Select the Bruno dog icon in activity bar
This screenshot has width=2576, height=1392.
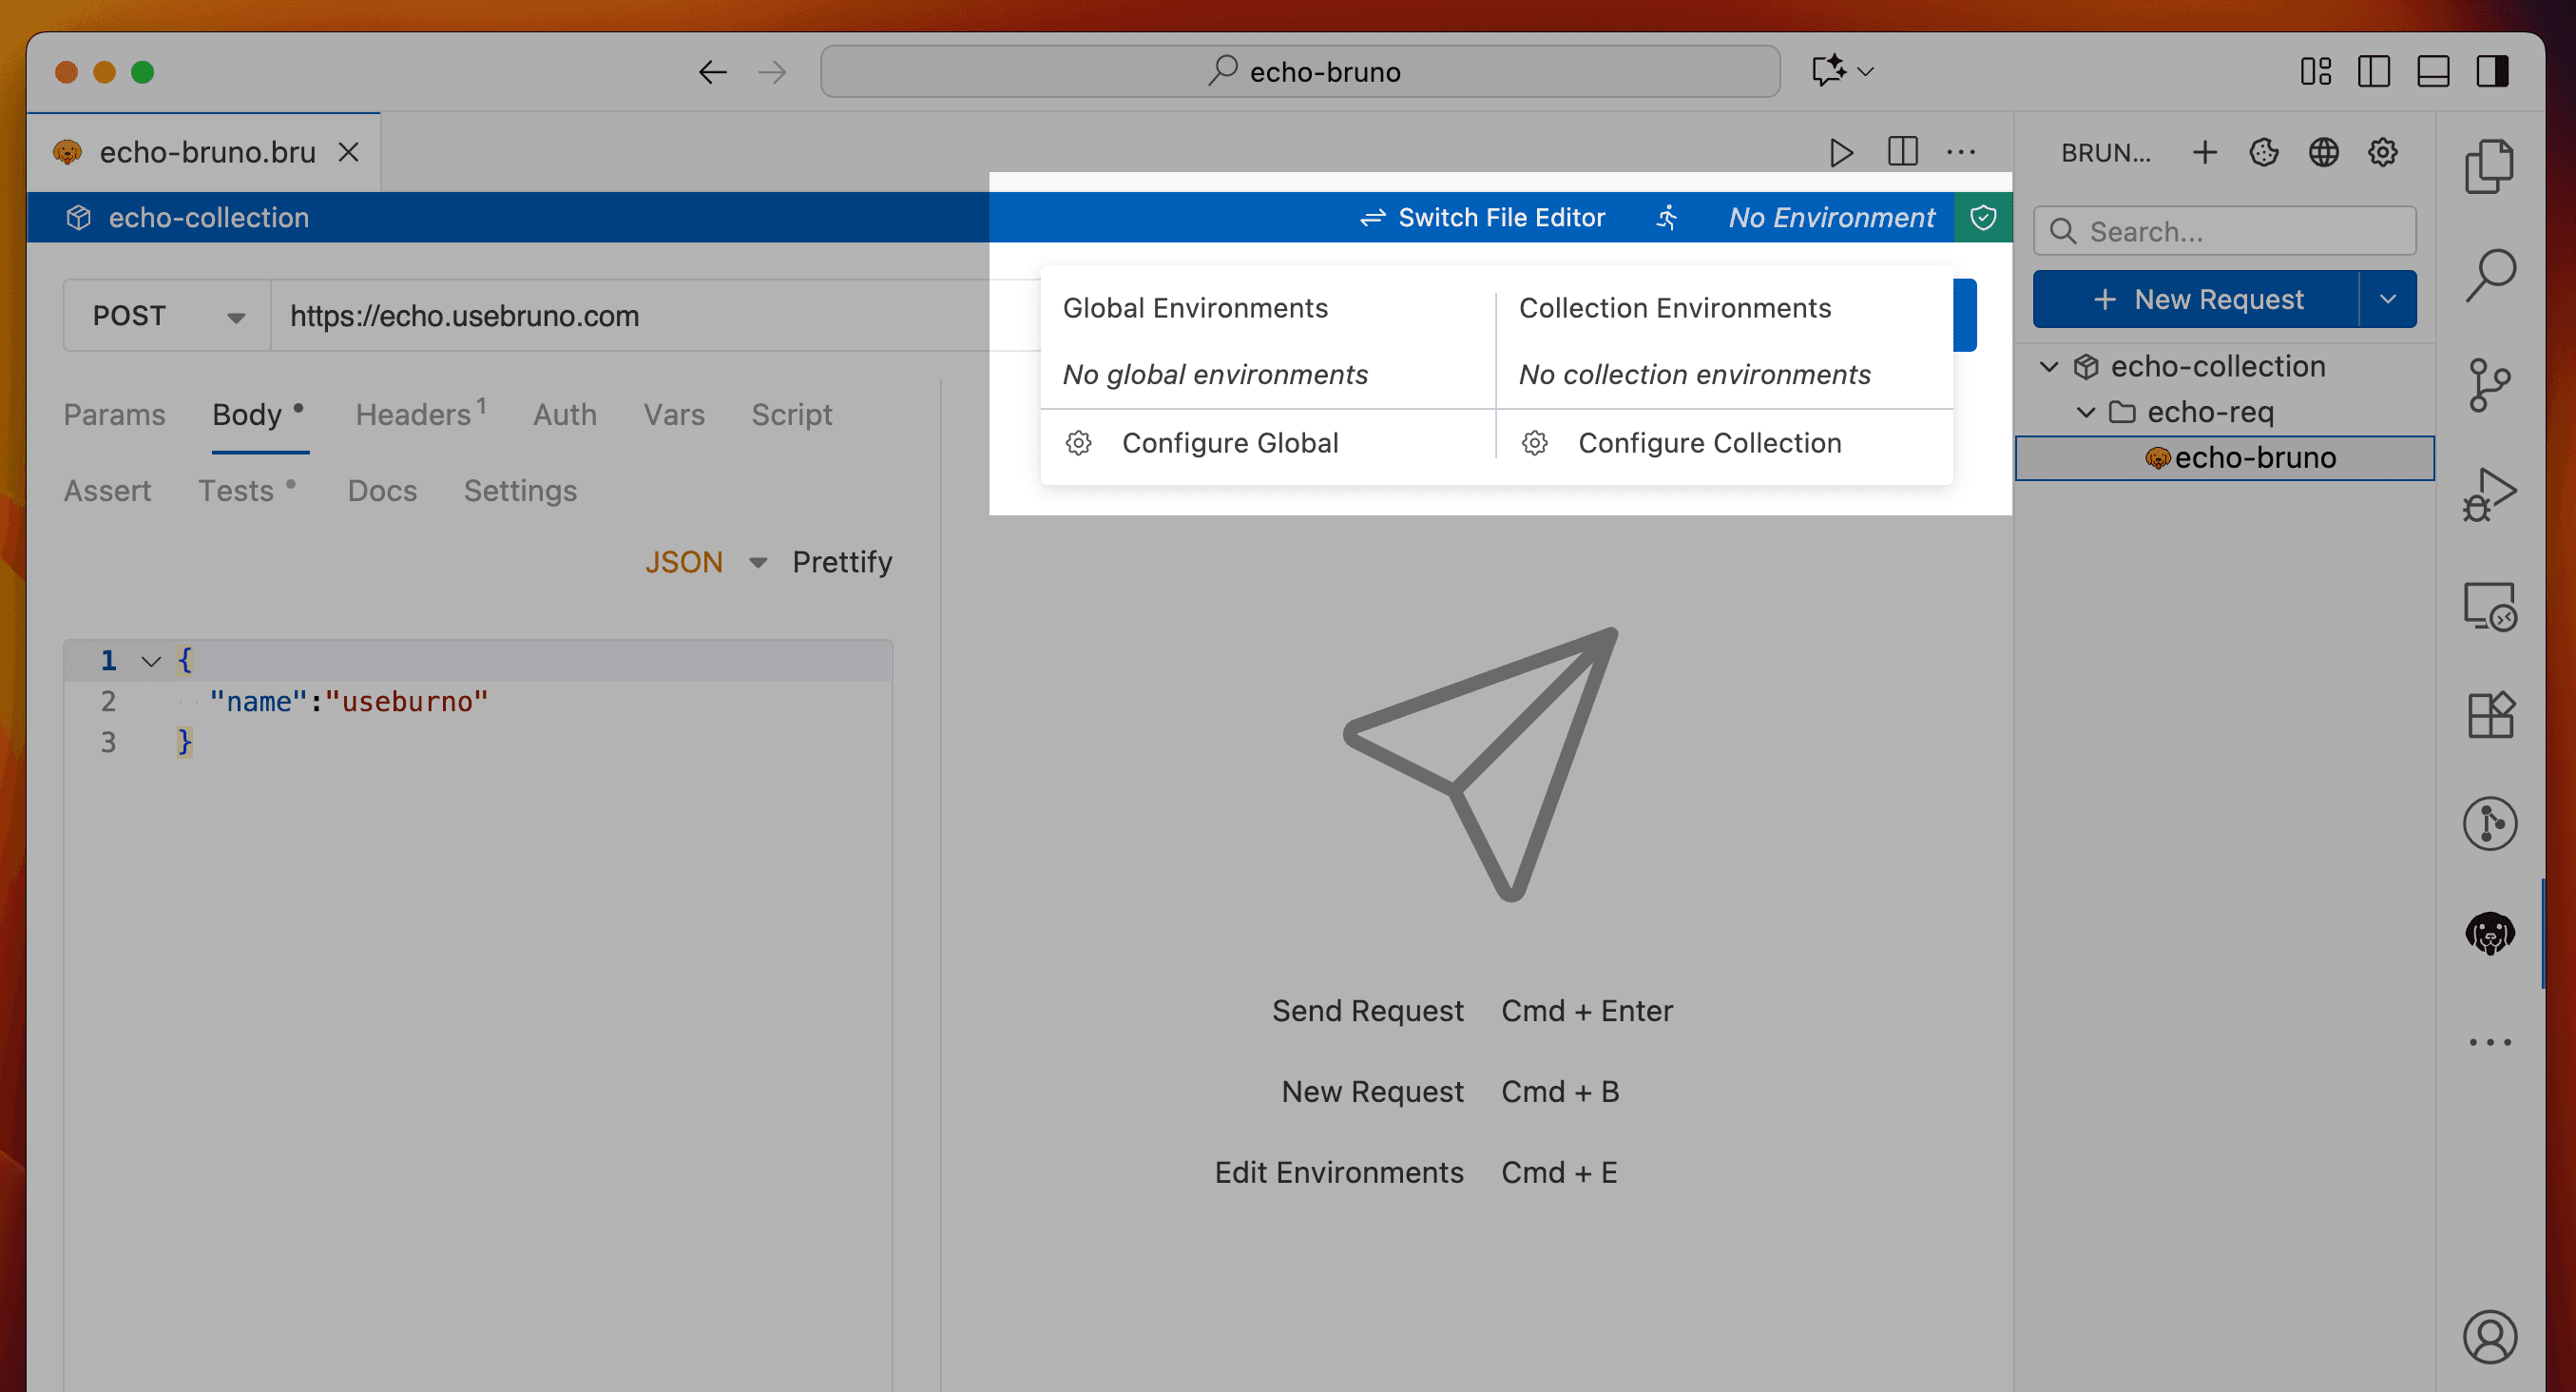click(2491, 932)
